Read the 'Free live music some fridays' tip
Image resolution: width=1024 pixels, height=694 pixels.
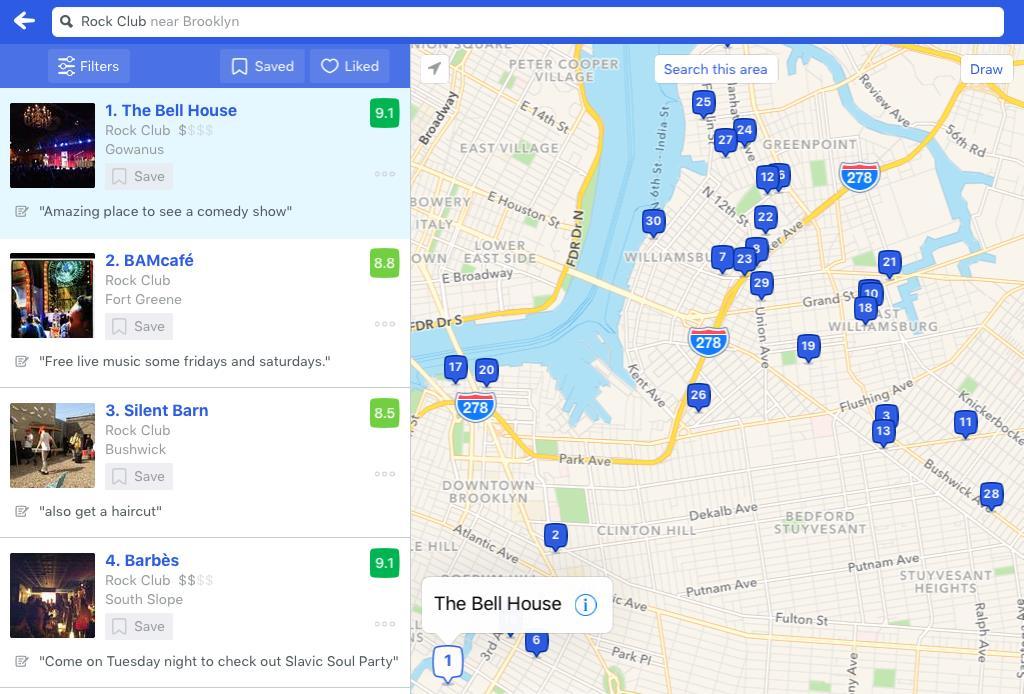185,362
